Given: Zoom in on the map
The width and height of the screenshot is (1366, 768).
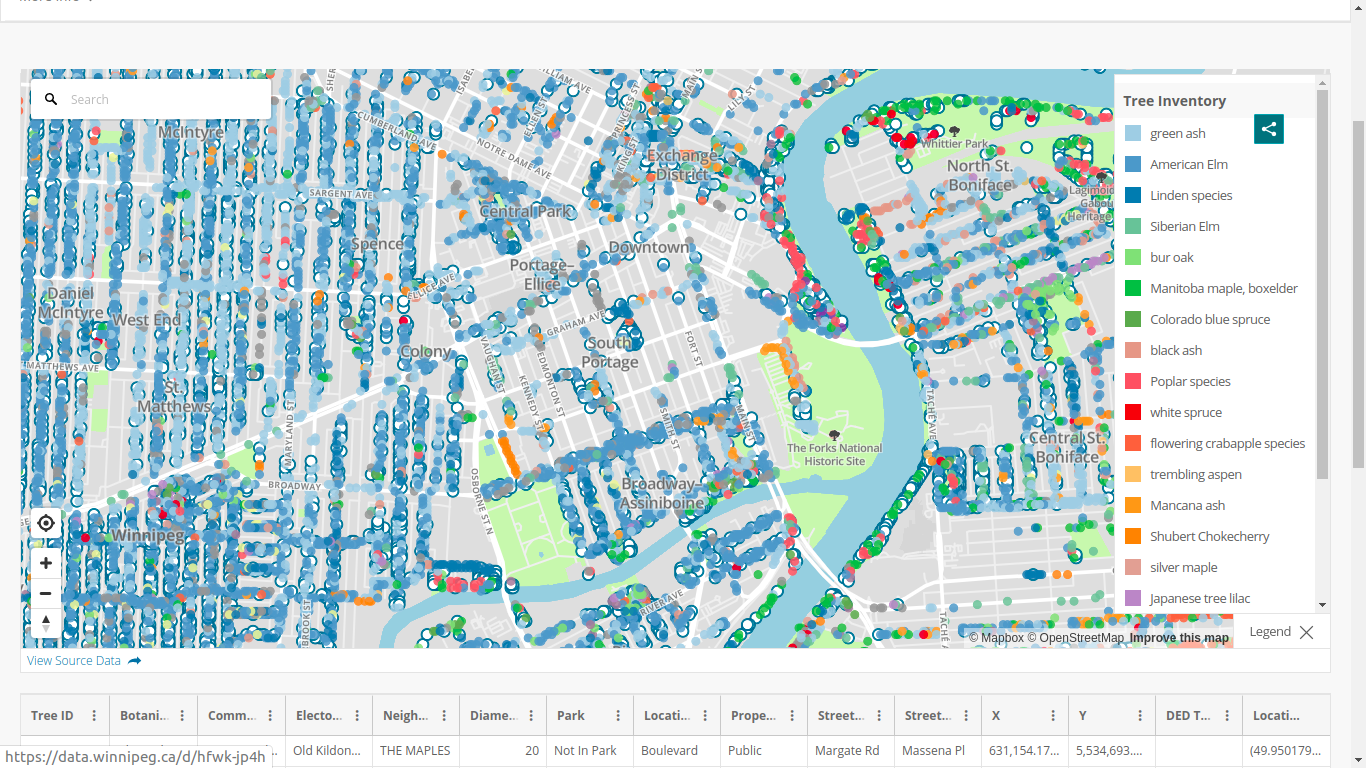Looking at the screenshot, I should click(46, 563).
